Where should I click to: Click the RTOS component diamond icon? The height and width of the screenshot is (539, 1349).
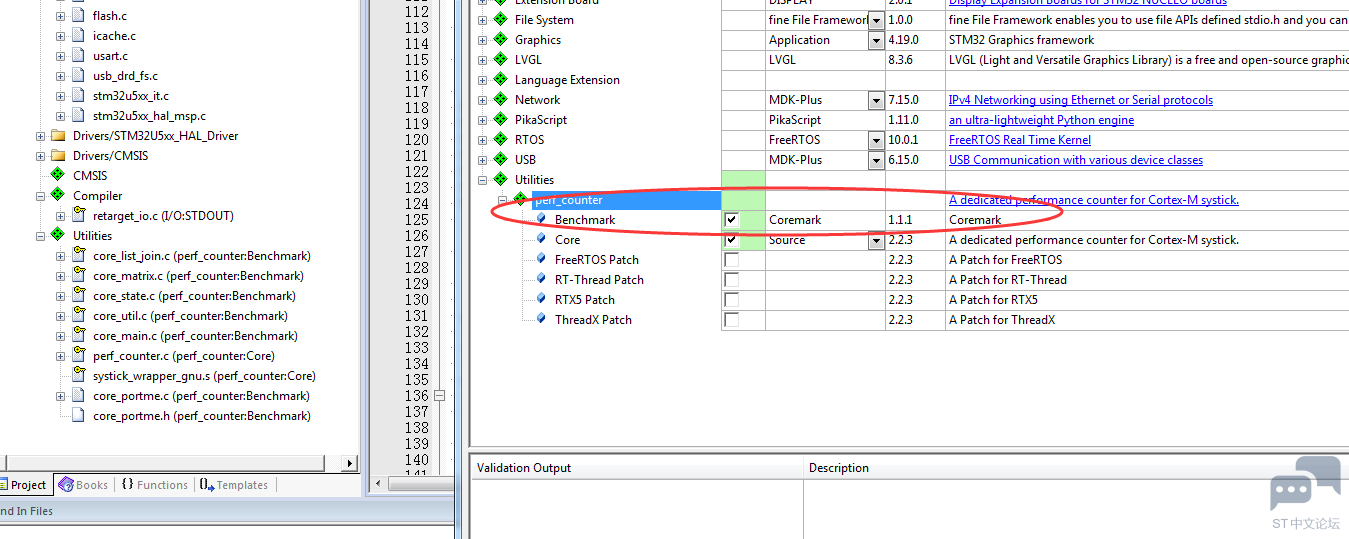[500, 140]
